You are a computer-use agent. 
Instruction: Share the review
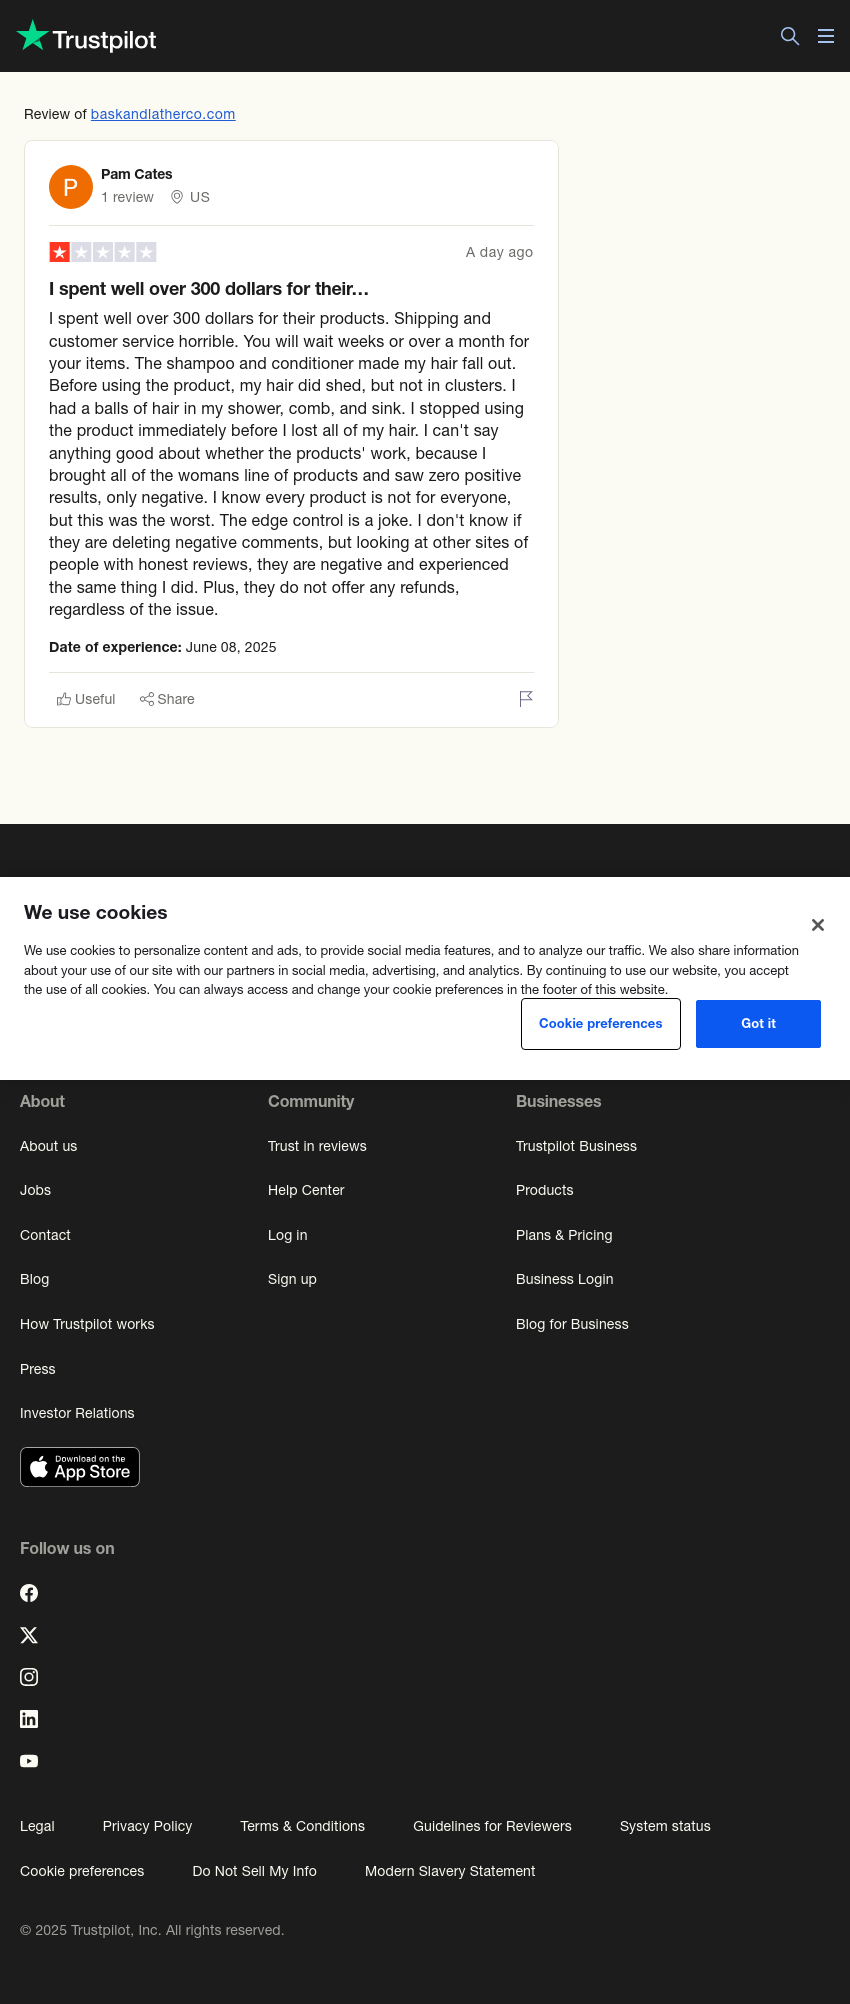coord(167,699)
